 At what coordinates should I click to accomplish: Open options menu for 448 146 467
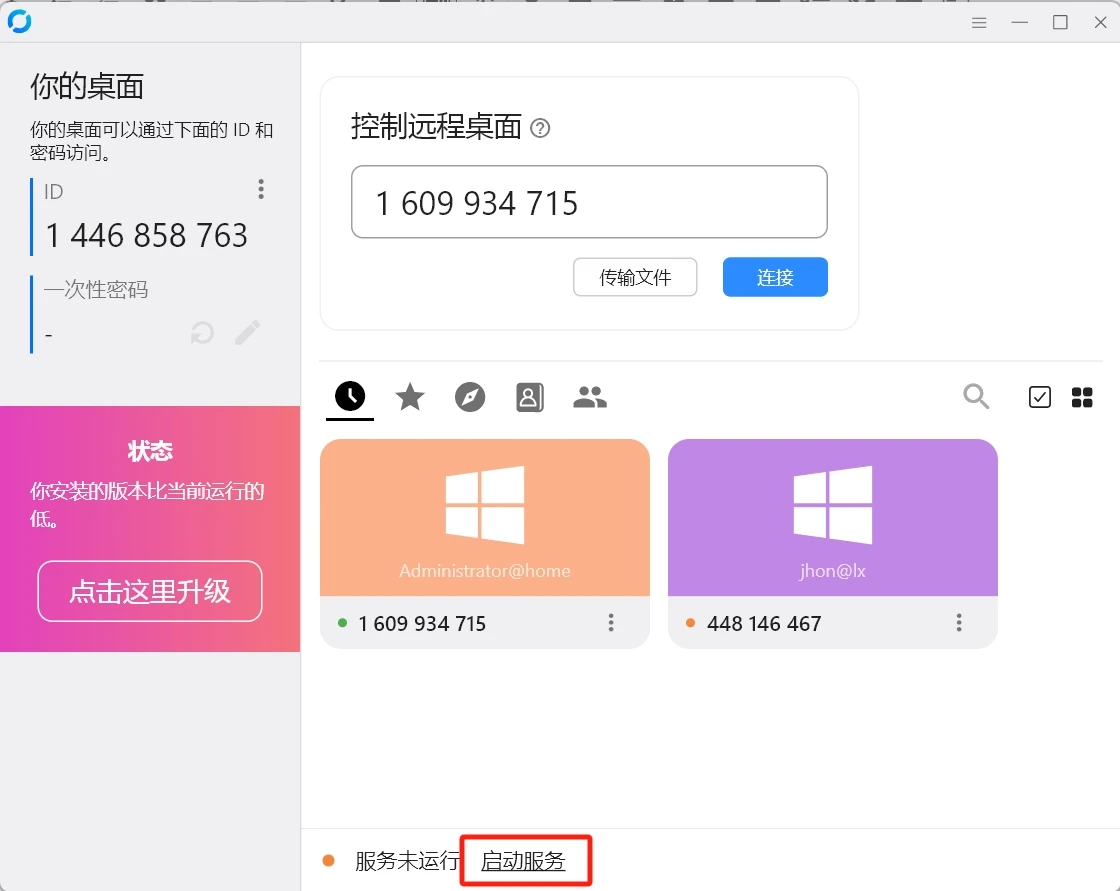tap(958, 623)
